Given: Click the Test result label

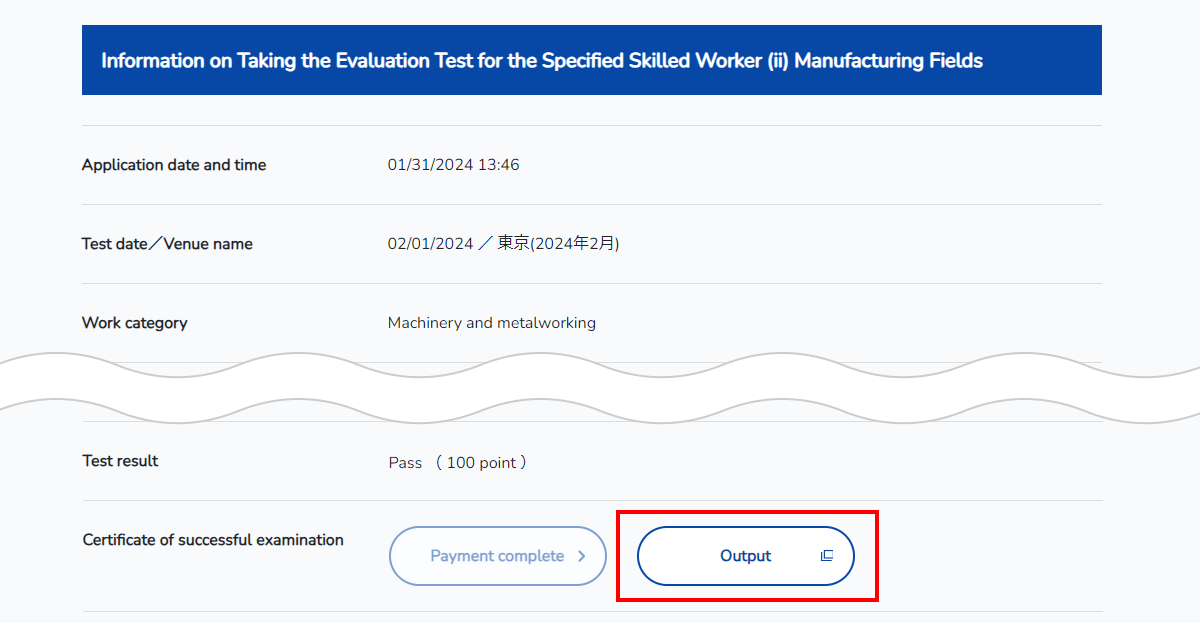Looking at the screenshot, I should (120, 461).
